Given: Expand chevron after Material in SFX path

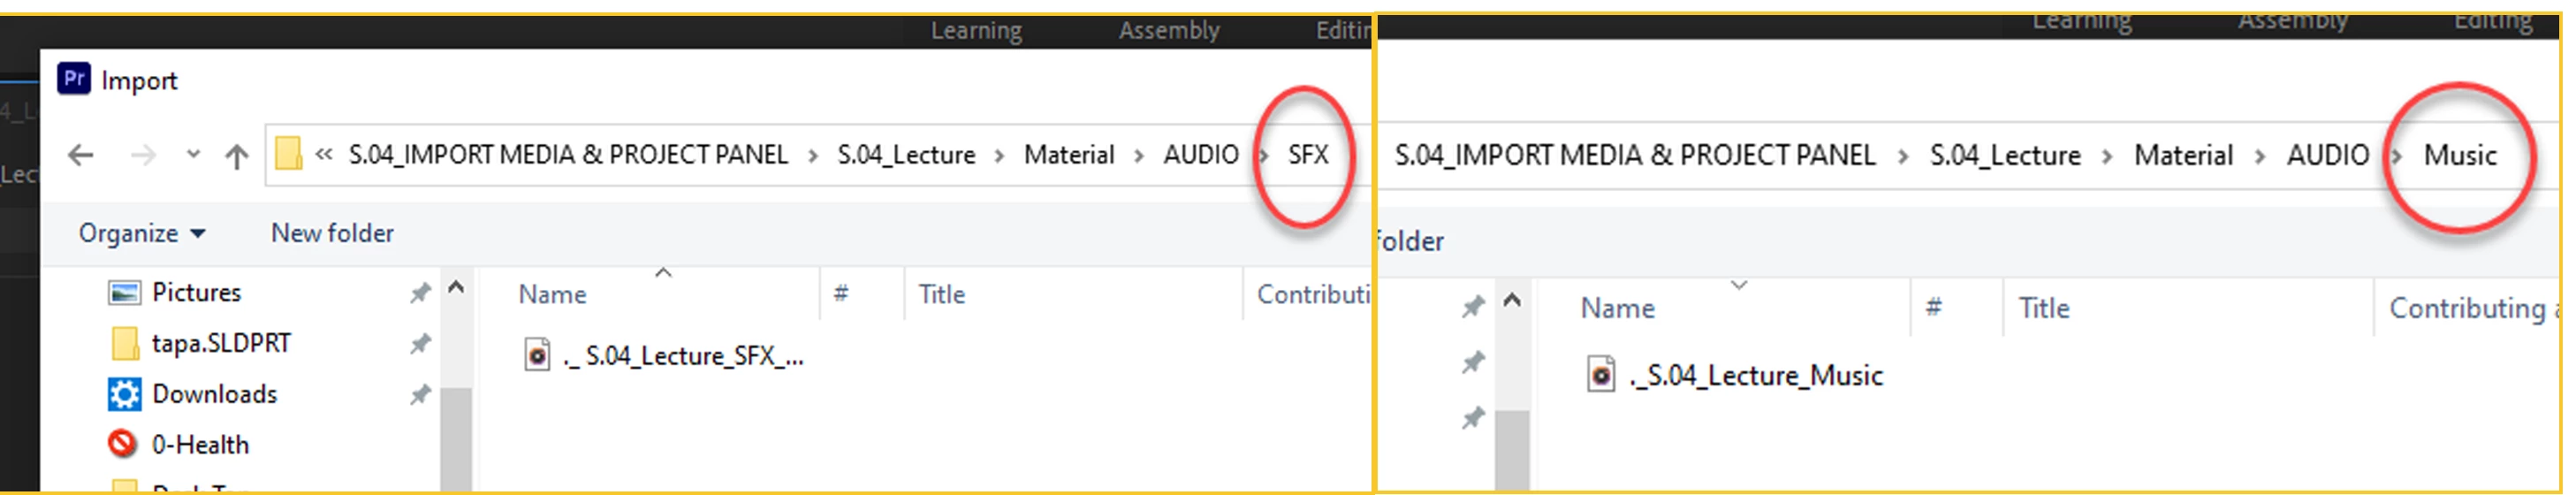Looking at the screenshot, I should 1138,156.
